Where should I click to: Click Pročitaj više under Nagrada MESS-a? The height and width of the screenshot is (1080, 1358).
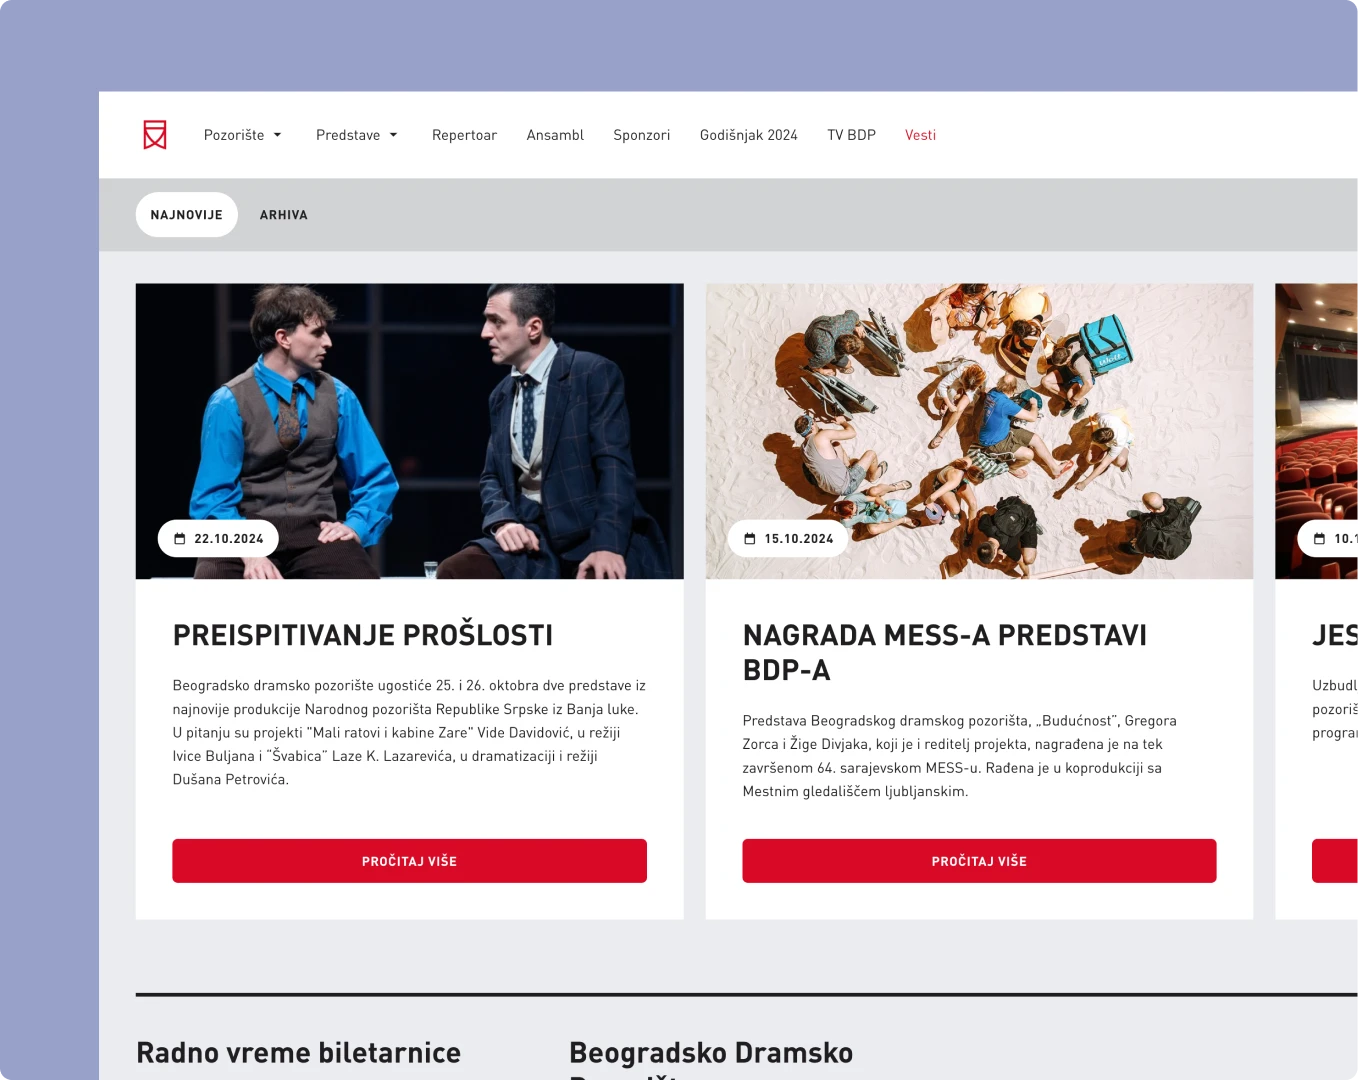(x=979, y=861)
